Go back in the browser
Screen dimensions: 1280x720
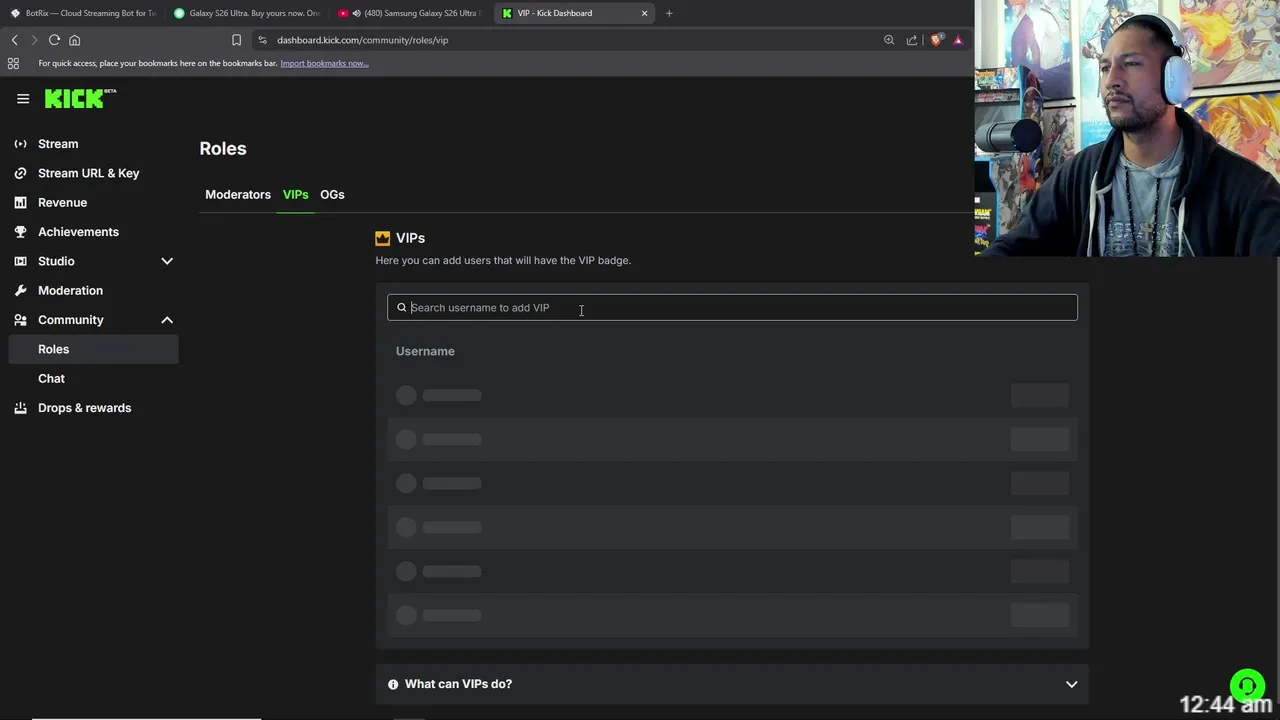[15, 40]
